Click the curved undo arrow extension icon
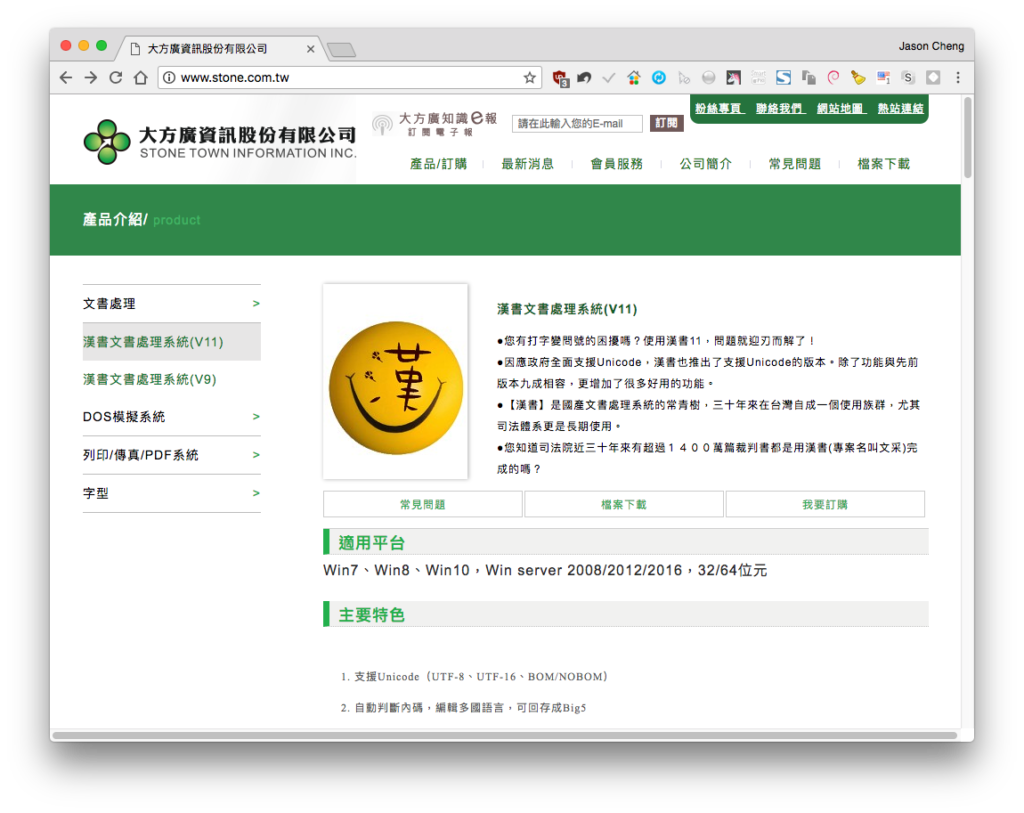This screenshot has width=1024, height=813. pos(584,78)
